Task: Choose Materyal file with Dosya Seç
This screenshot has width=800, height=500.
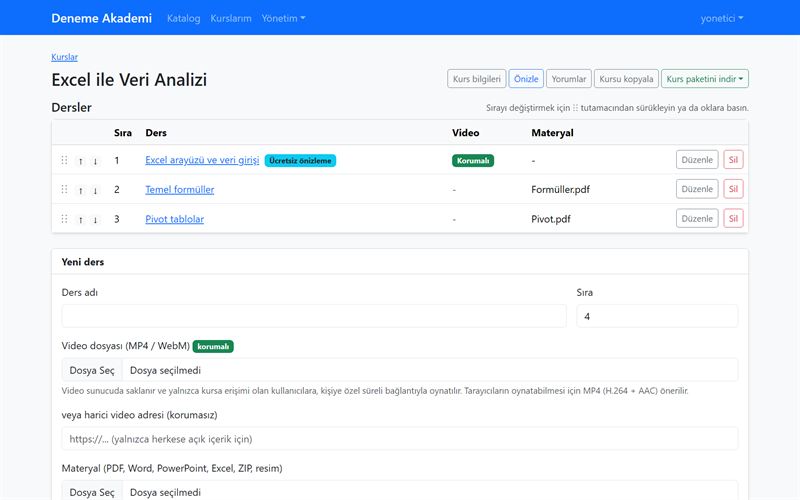Action: tap(92, 492)
